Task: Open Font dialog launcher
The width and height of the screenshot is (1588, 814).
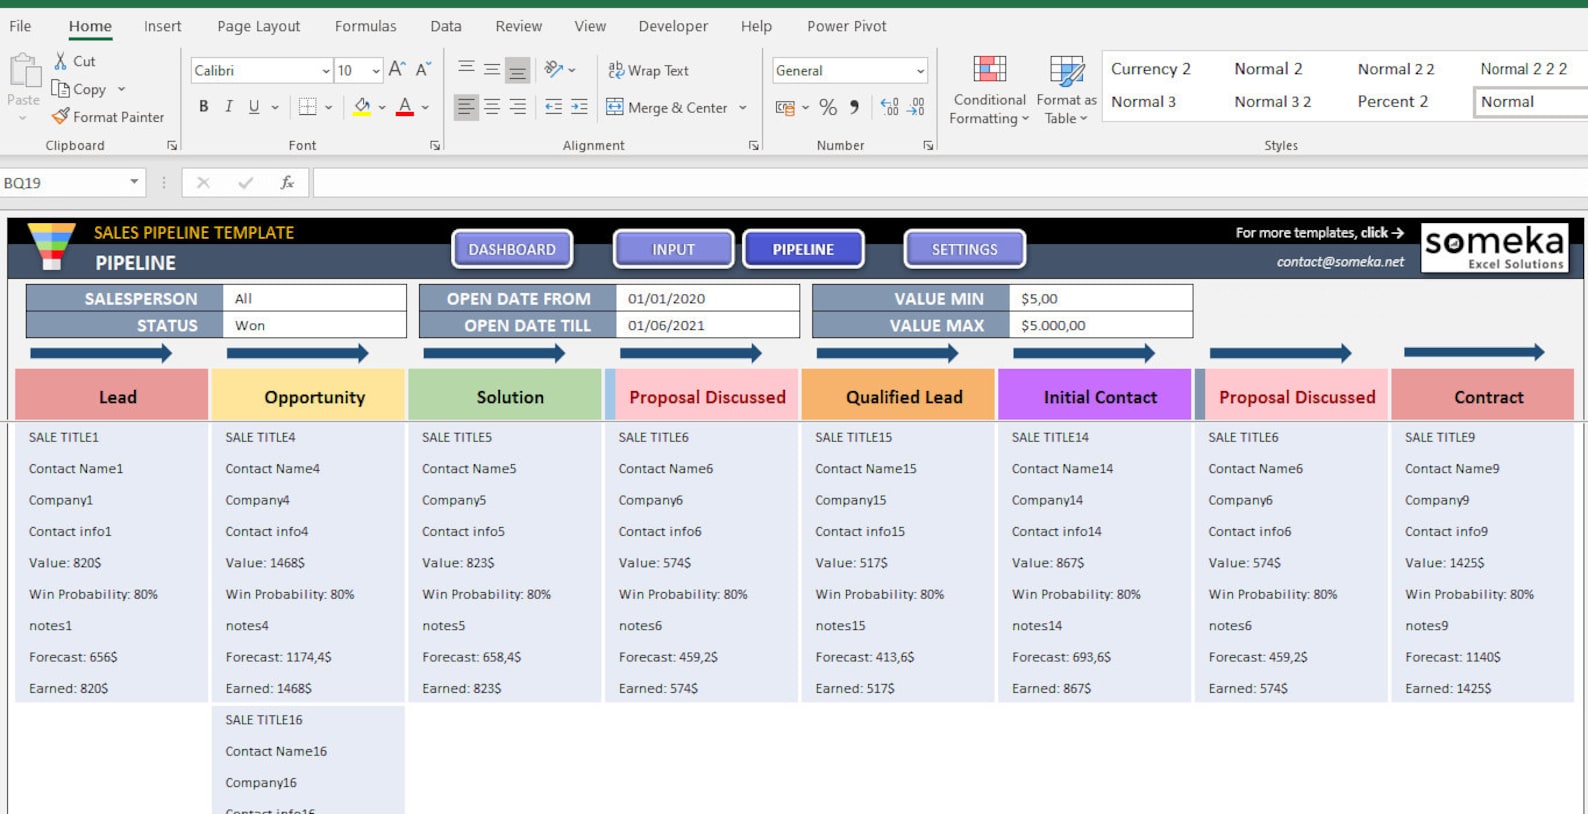Action: pyautogui.click(x=435, y=146)
